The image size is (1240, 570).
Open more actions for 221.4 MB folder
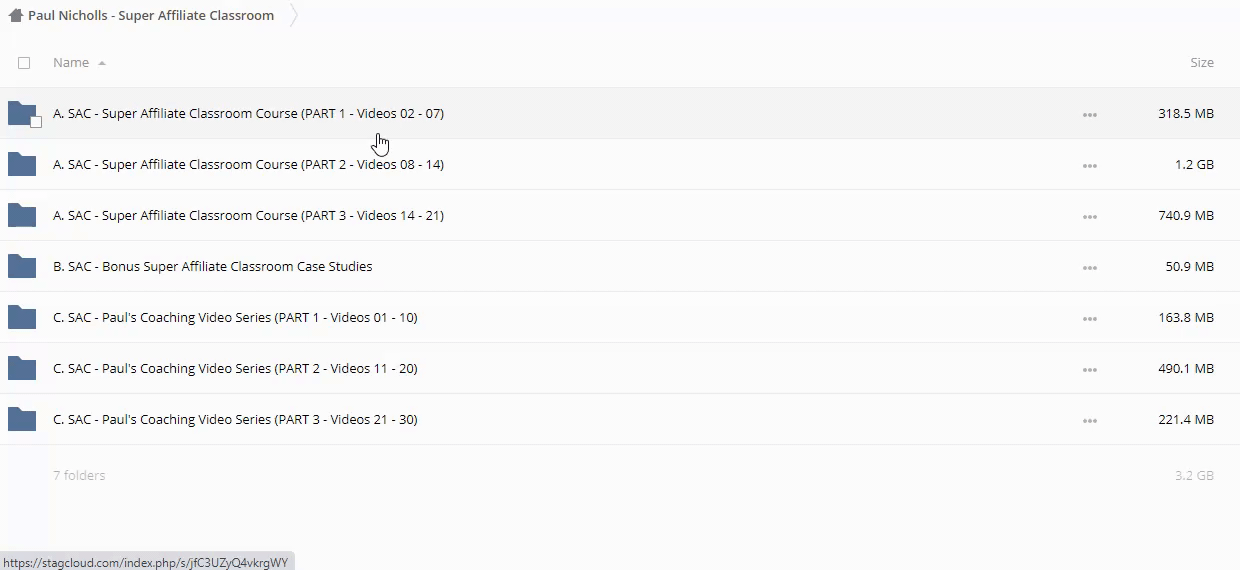(1089, 421)
